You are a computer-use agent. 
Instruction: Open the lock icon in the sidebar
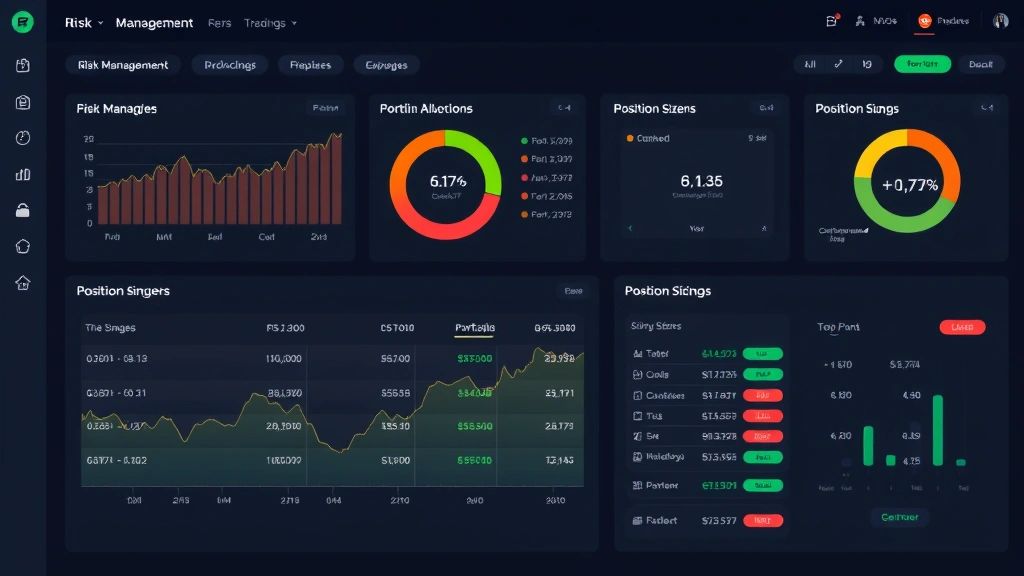coord(21,209)
